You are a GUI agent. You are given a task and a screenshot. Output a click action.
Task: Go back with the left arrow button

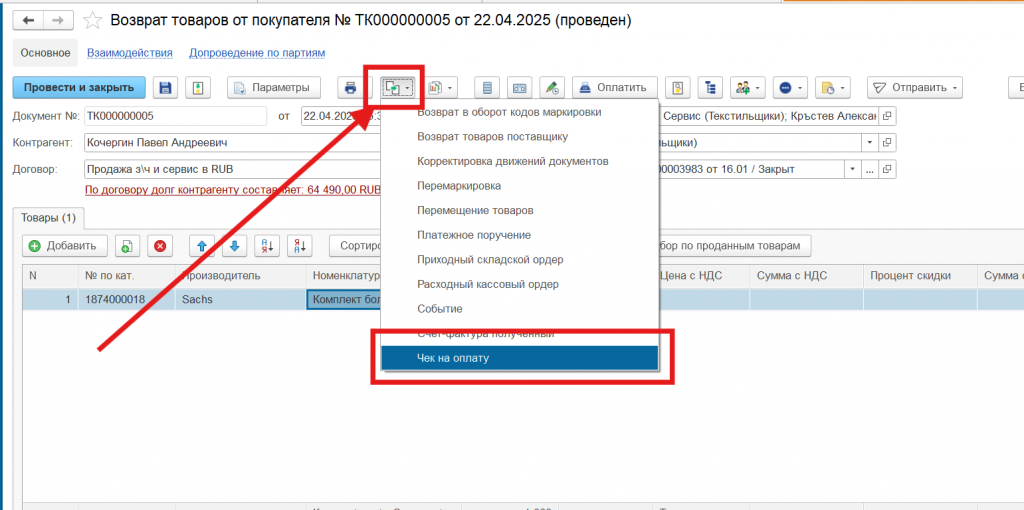(x=29, y=20)
